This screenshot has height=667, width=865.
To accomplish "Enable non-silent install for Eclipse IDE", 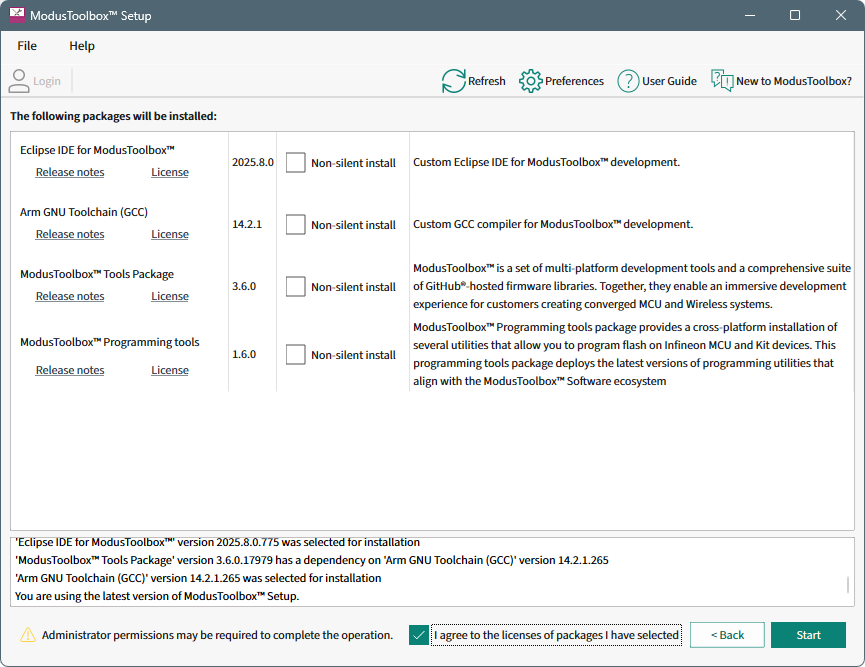I will tap(295, 163).
